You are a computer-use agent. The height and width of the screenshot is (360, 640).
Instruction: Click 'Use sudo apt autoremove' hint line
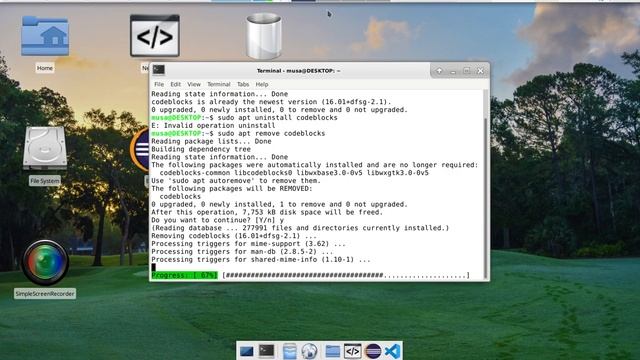tap(236, 181)
